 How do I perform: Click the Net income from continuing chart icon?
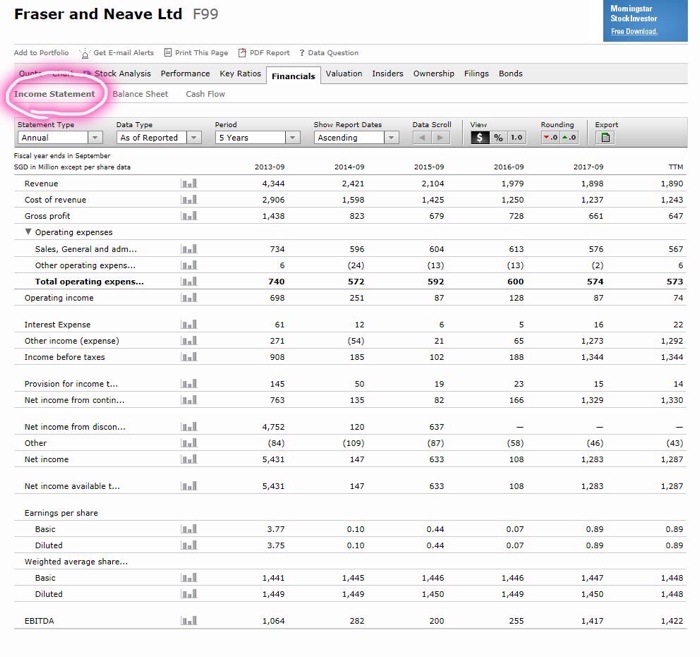click(x=189, y=400)
